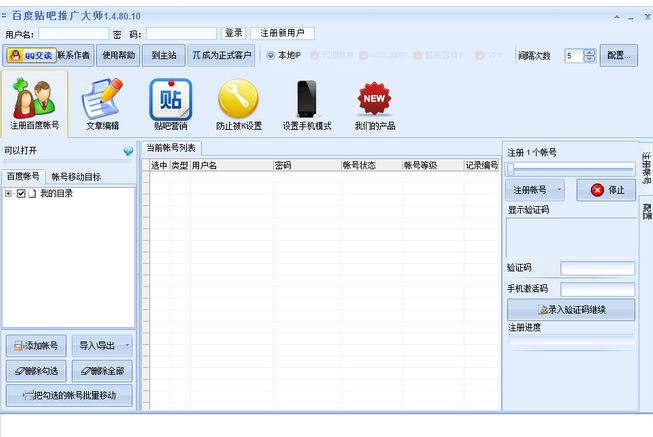This screenshot has height=437, width=653.
Task: Click 录入验证码继续 button
Action: 571,310
